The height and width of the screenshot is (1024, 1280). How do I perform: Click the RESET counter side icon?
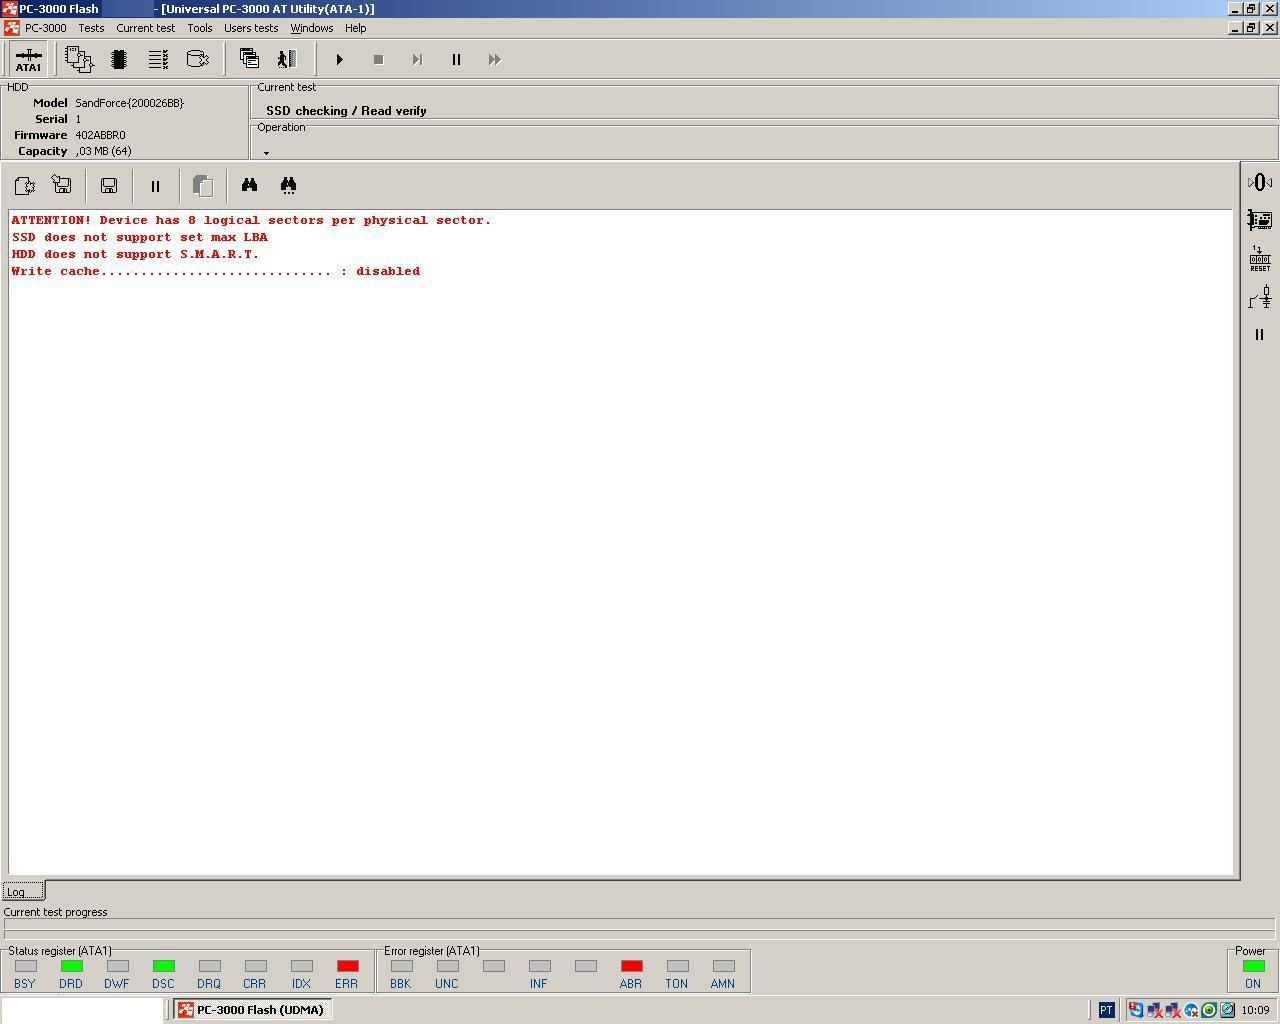(x=1260, y=259)
